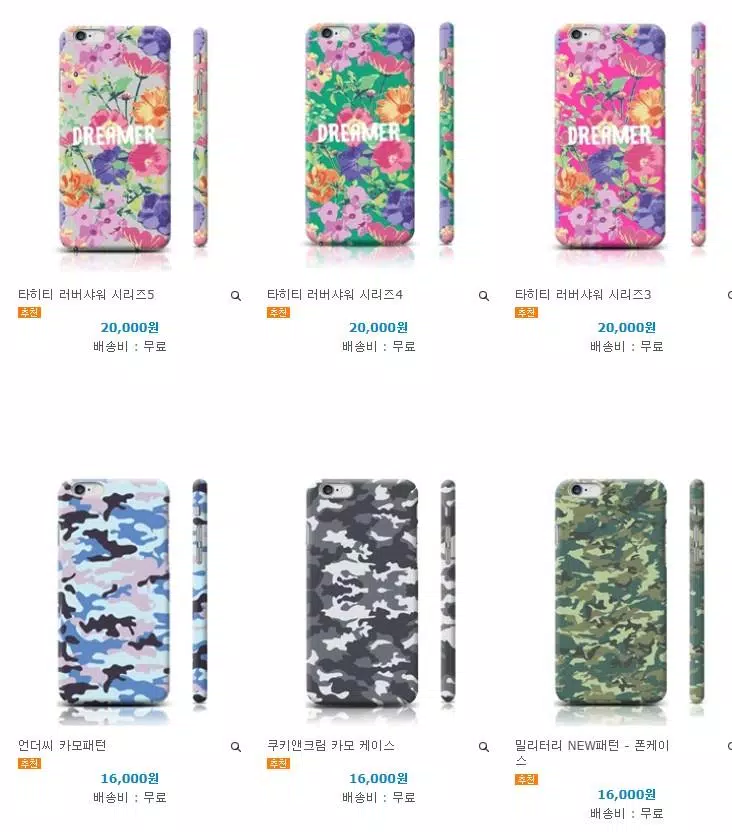Open the 타히티 러버샤워 시리즈4 product link

(335, 294)
